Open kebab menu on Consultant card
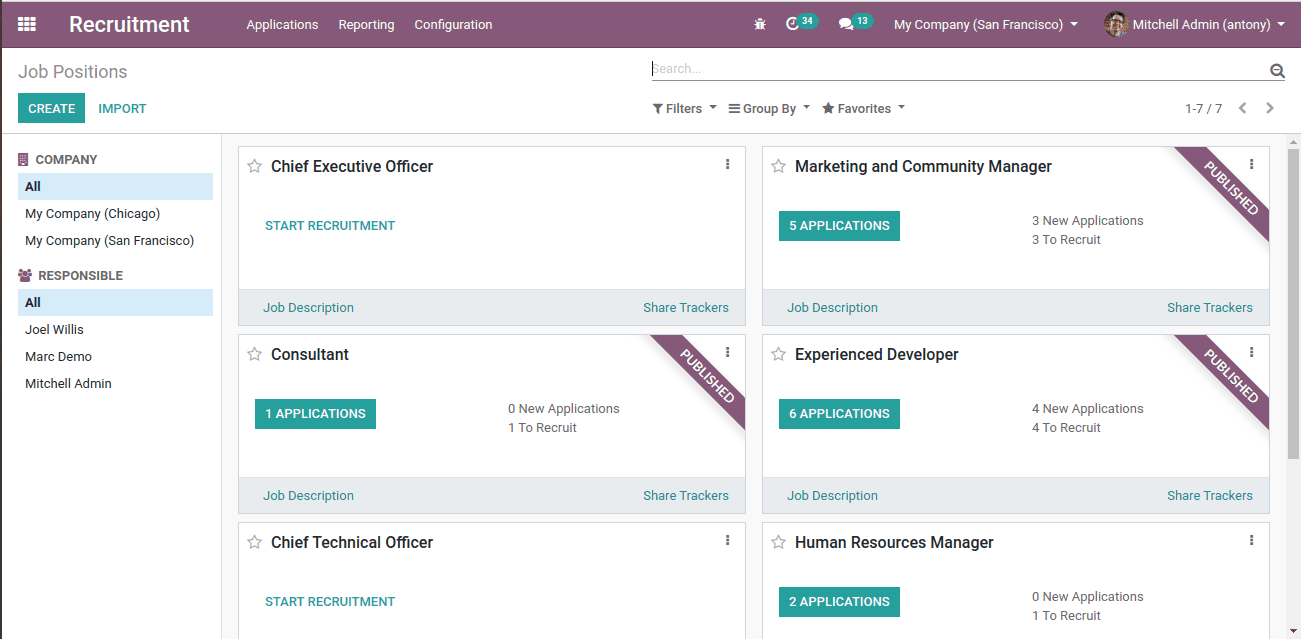The height and width of the screenshot is (639, 1301). tap(727, 352)
